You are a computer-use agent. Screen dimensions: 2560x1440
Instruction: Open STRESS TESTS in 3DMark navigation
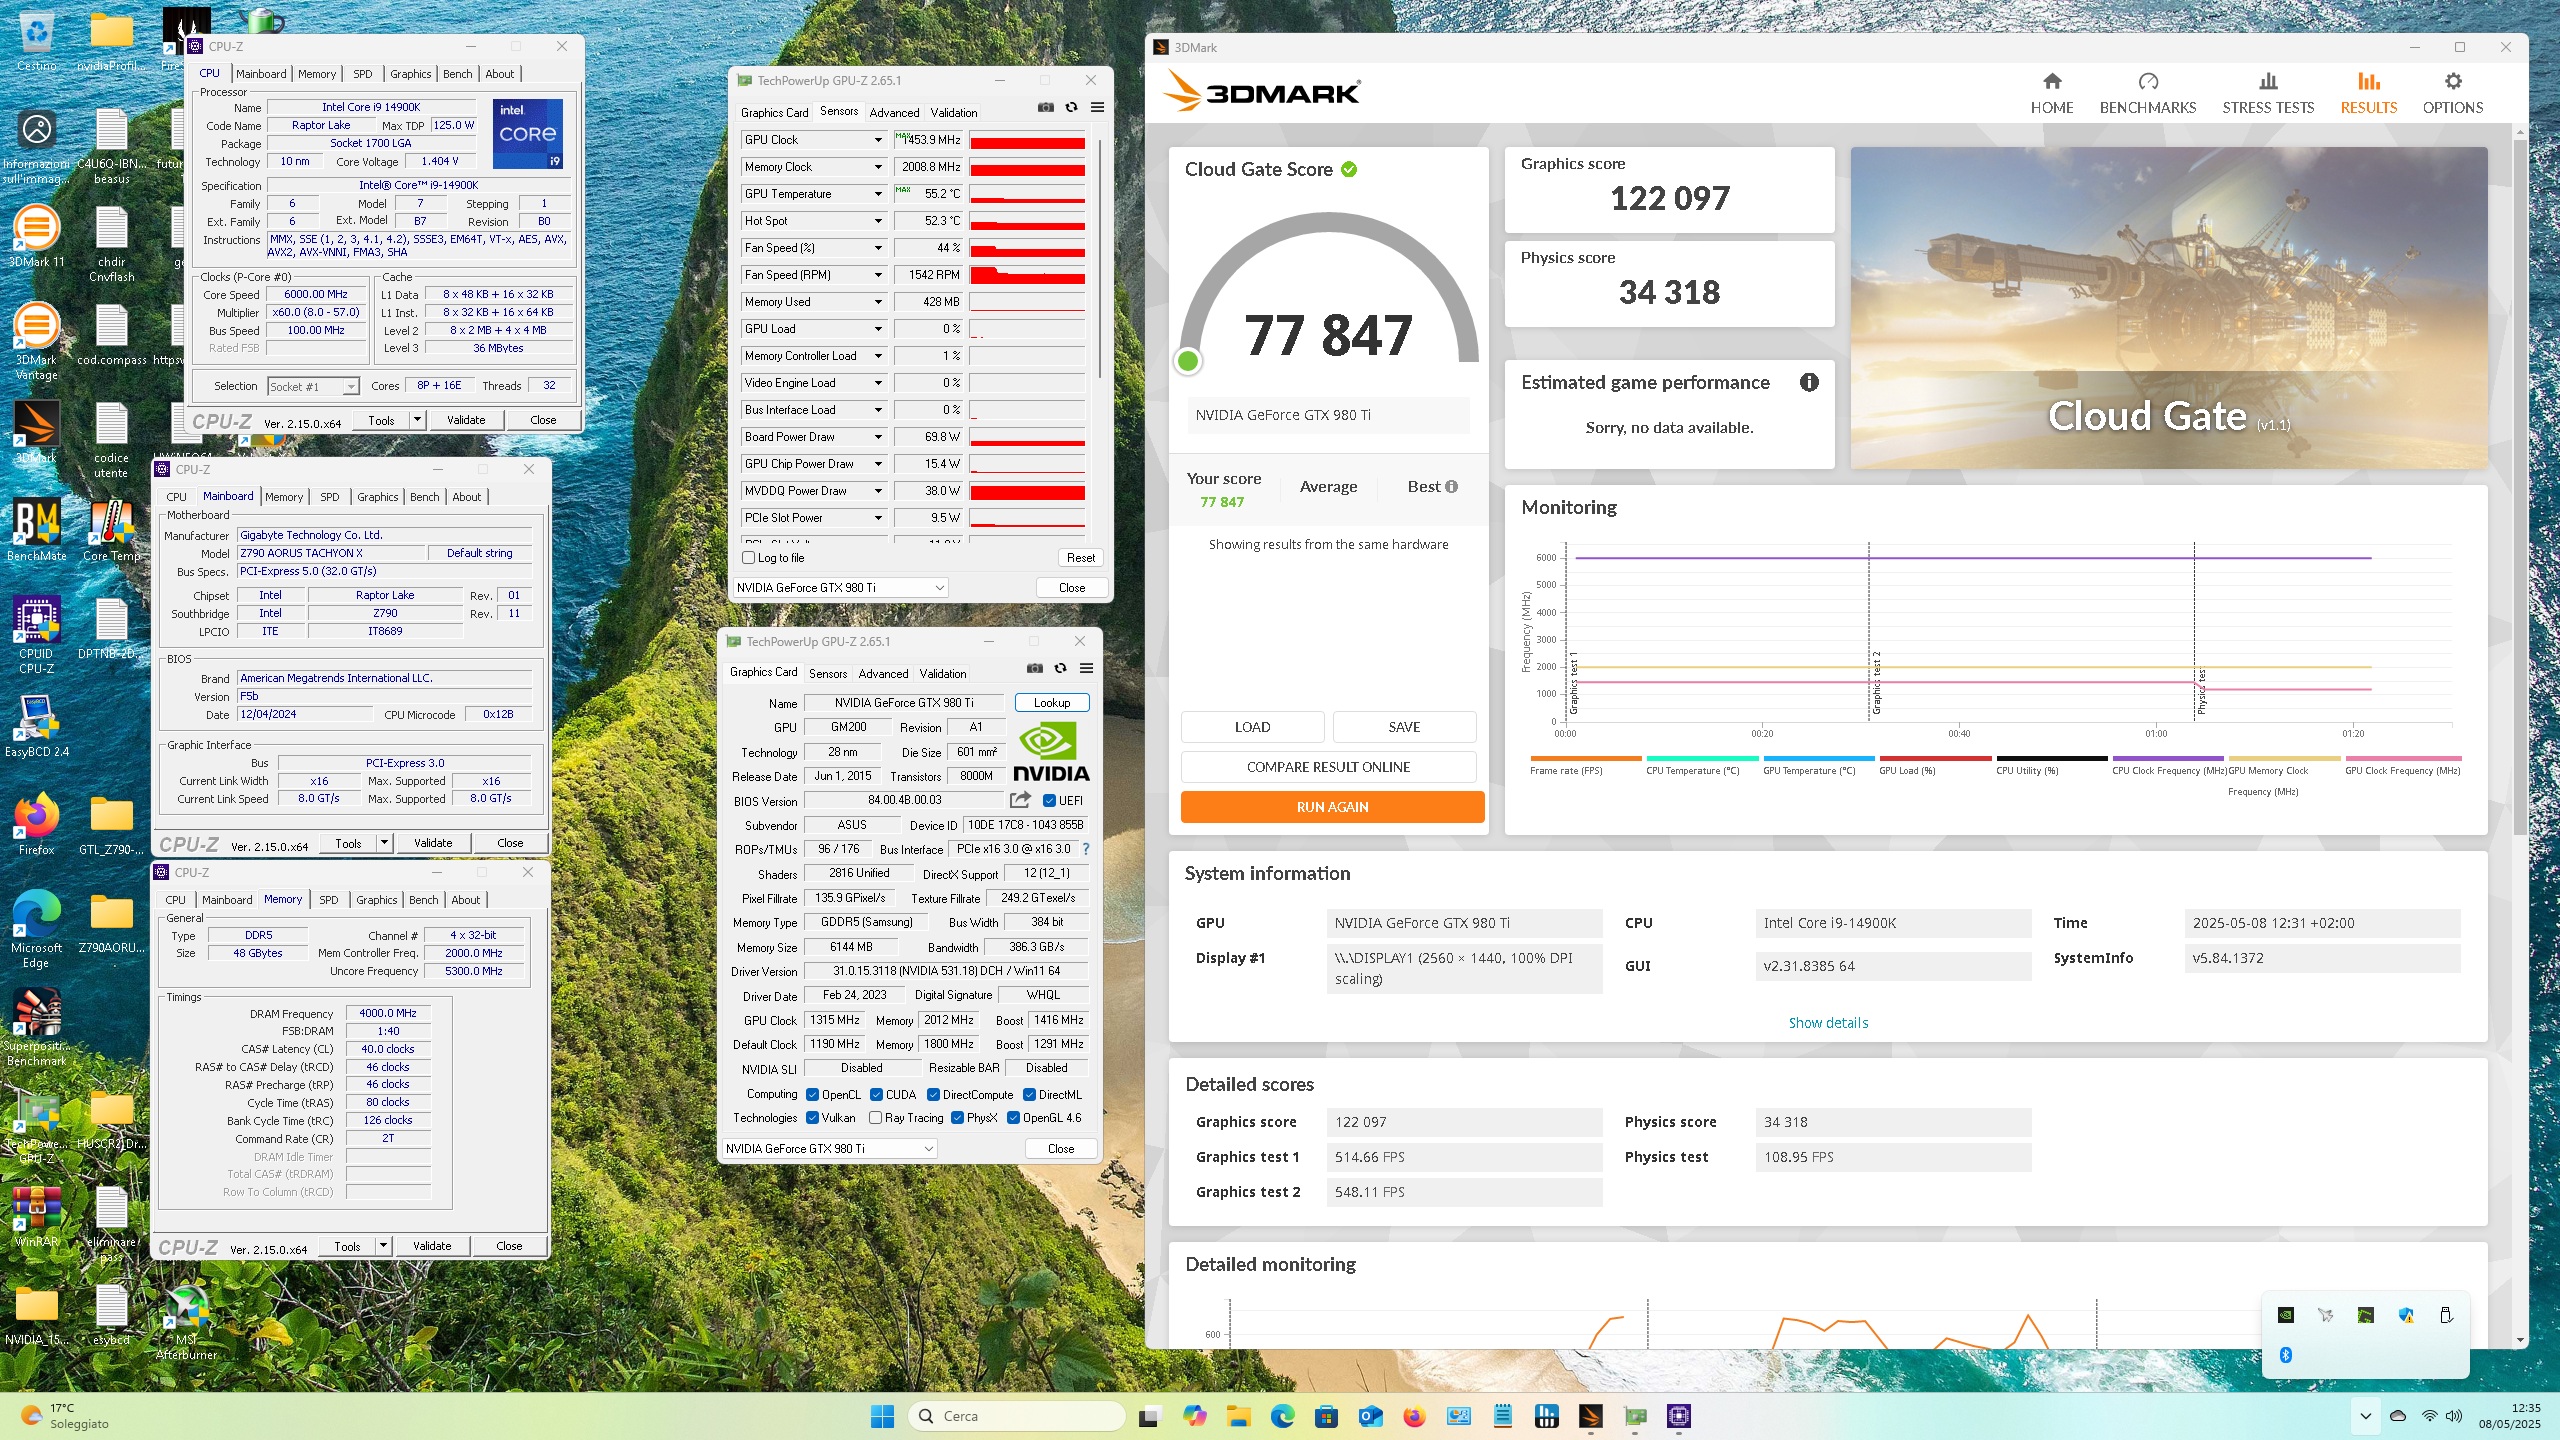coord(2268,94)
